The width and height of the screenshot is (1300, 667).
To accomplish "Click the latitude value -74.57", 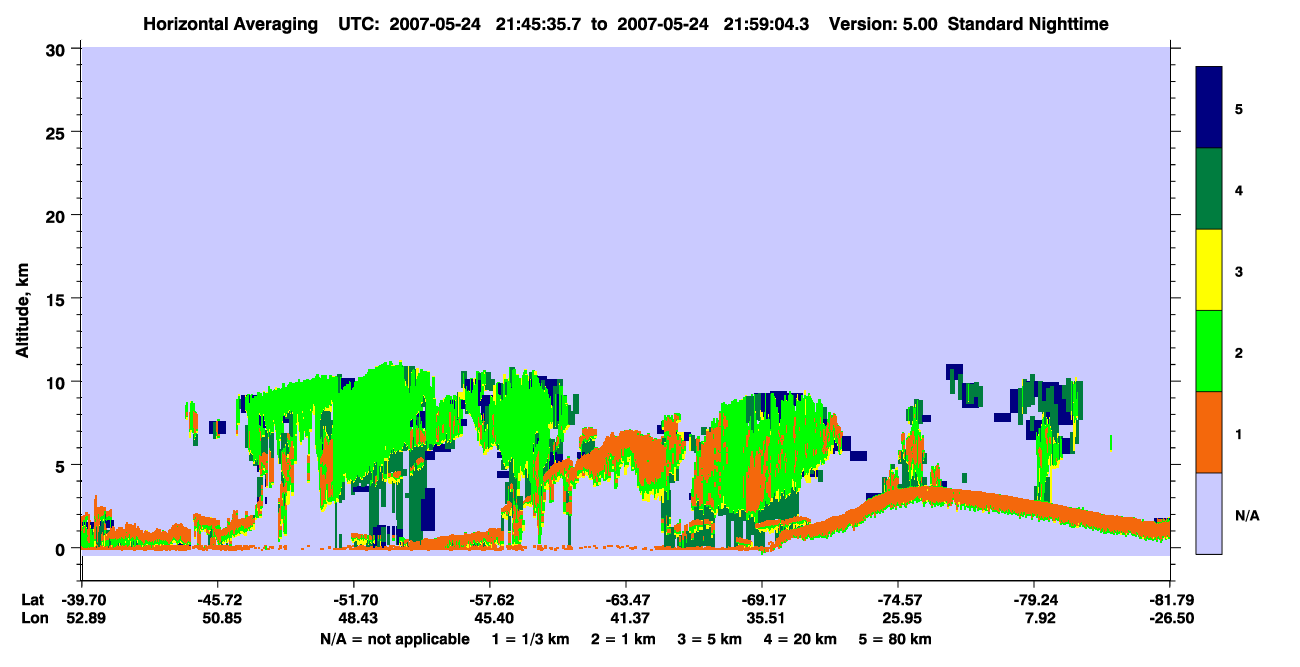I will [x=898, y=600].
